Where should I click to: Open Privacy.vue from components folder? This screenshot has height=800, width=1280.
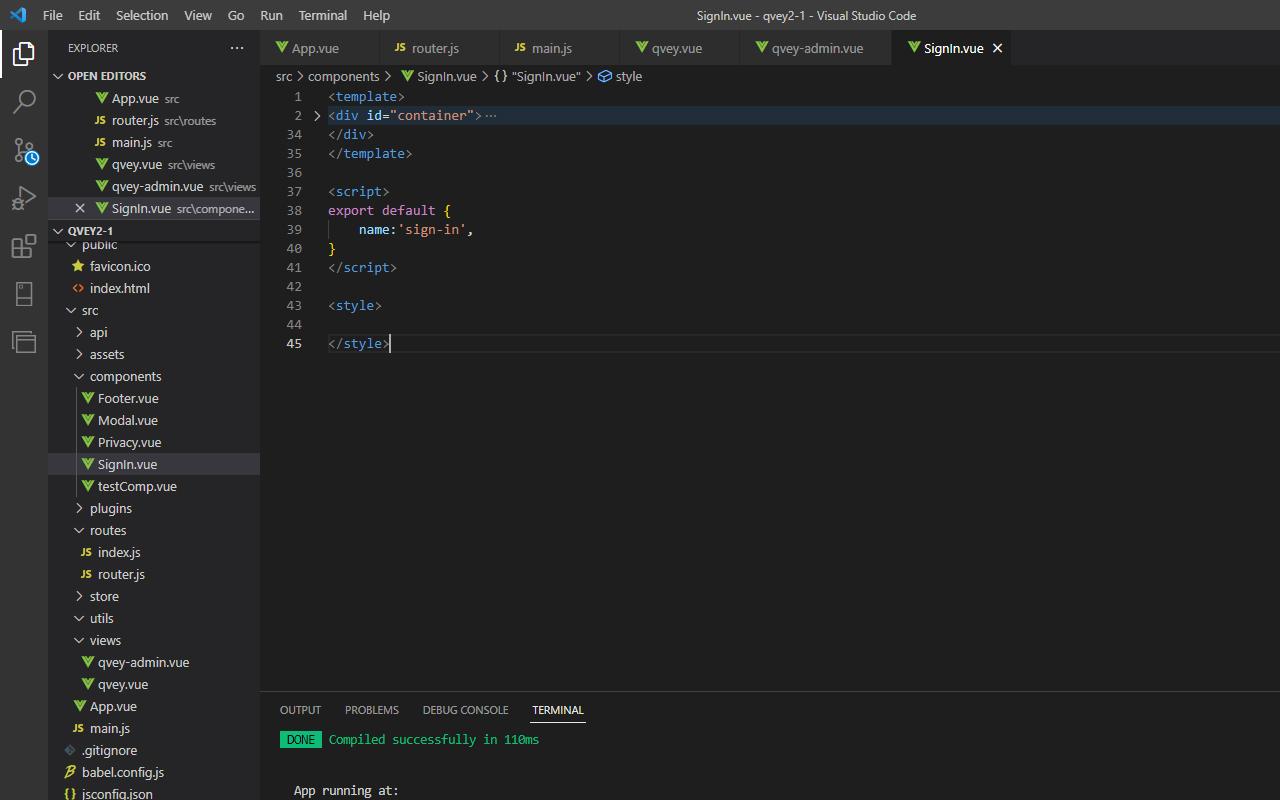[154, 442]
